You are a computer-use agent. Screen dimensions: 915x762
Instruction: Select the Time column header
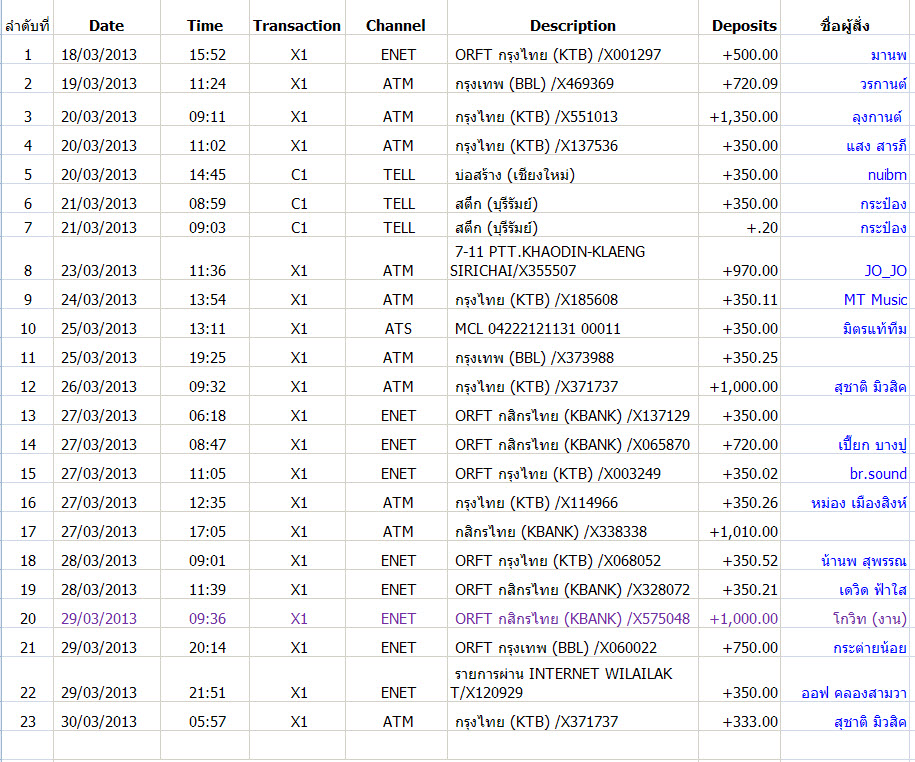[205, 26]
